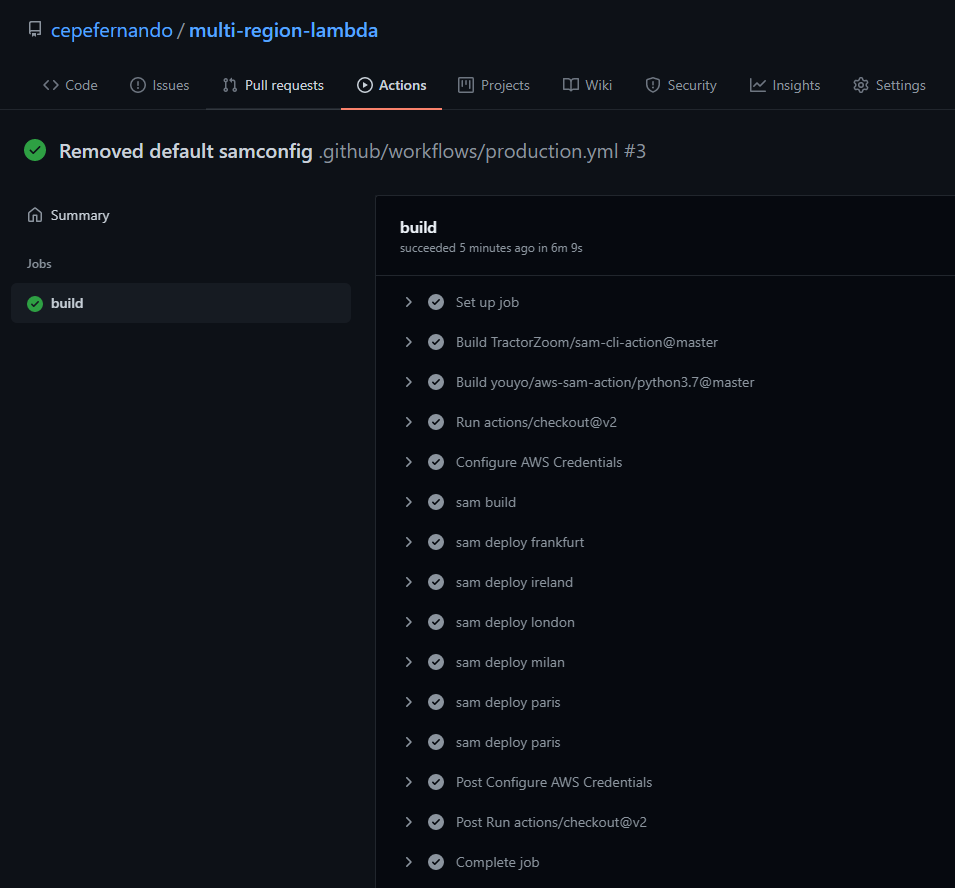This screenshot has width=955, height=888.
Task: Click the repository icon beside cepefernando
Action: click(35, 29)
